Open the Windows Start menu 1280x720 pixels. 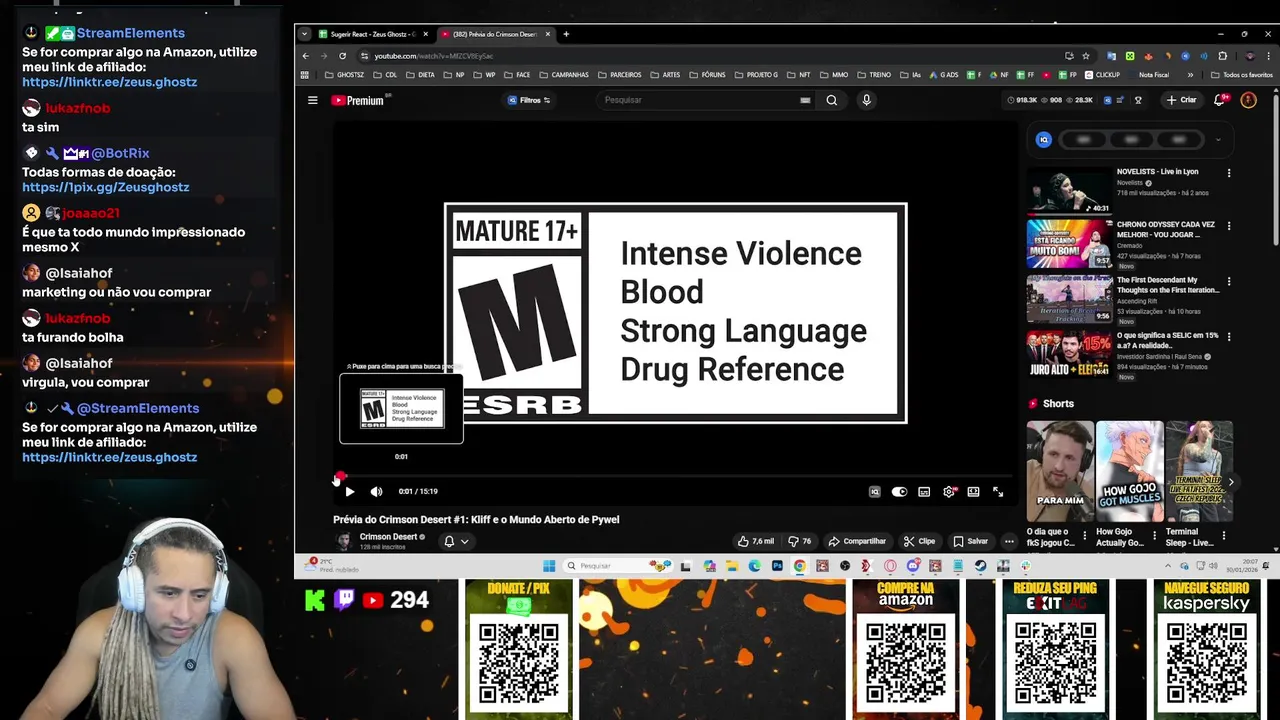point(548,566)
